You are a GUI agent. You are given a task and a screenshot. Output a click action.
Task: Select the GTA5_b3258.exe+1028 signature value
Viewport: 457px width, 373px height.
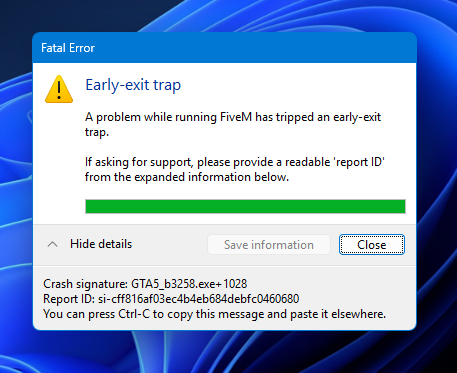pos(189,284)
